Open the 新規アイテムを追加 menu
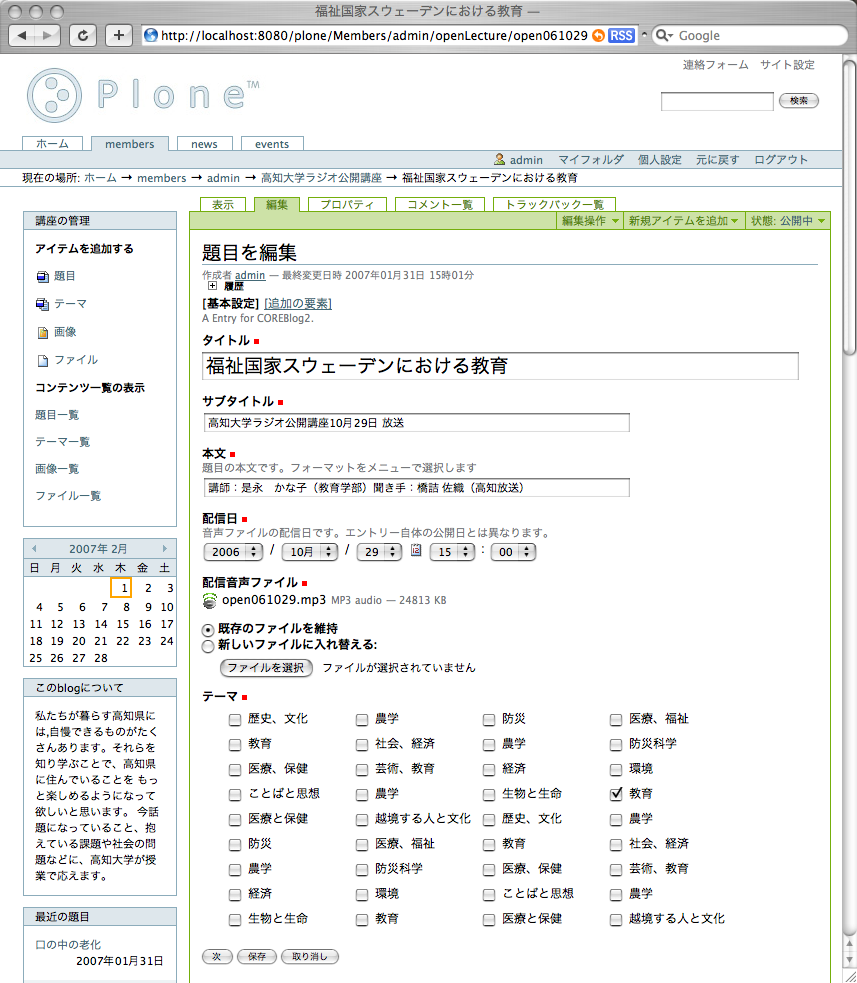Image resolution: width=857 pixels, height=983 pixels. click(683, 221)
